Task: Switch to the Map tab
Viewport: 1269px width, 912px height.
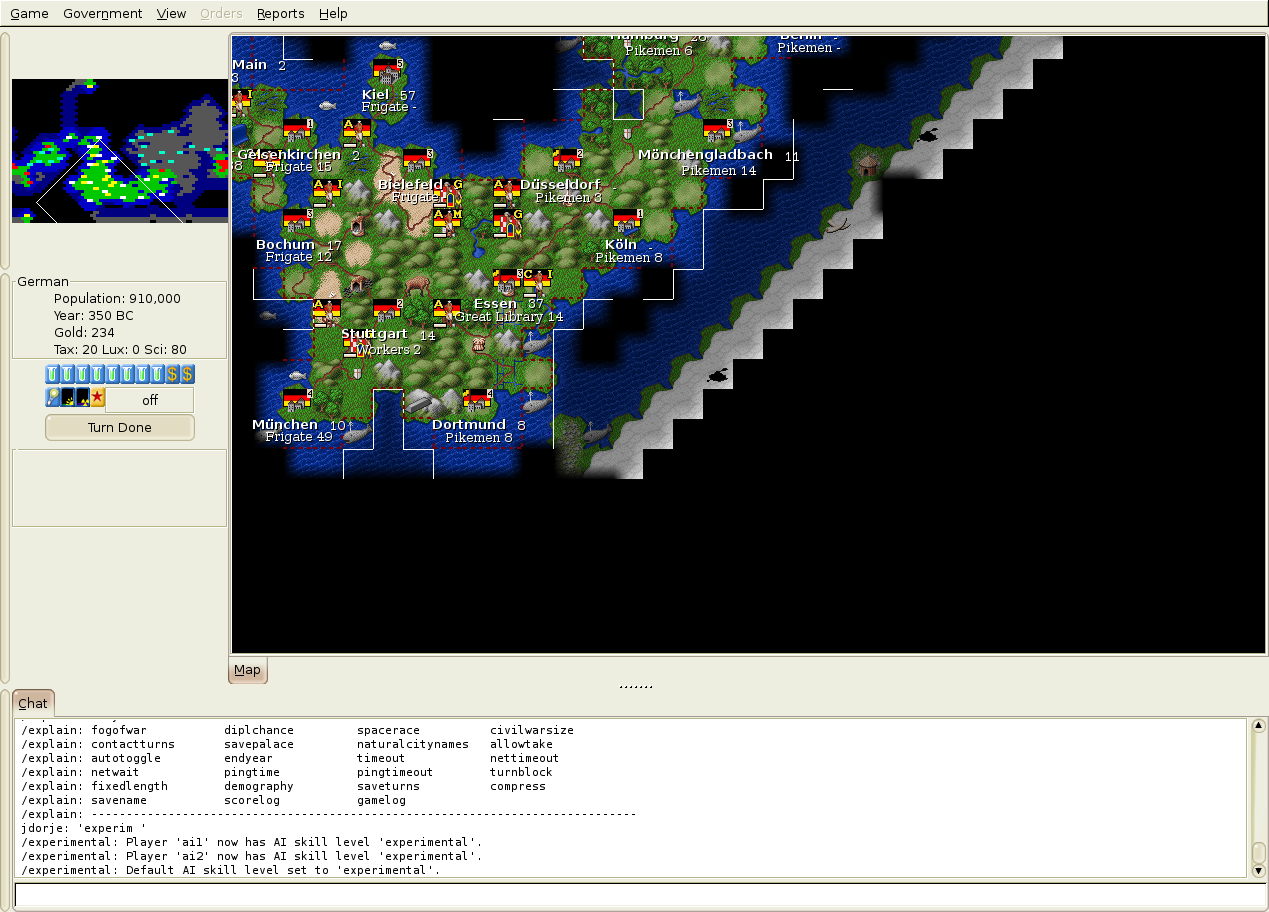Action: 247,670
